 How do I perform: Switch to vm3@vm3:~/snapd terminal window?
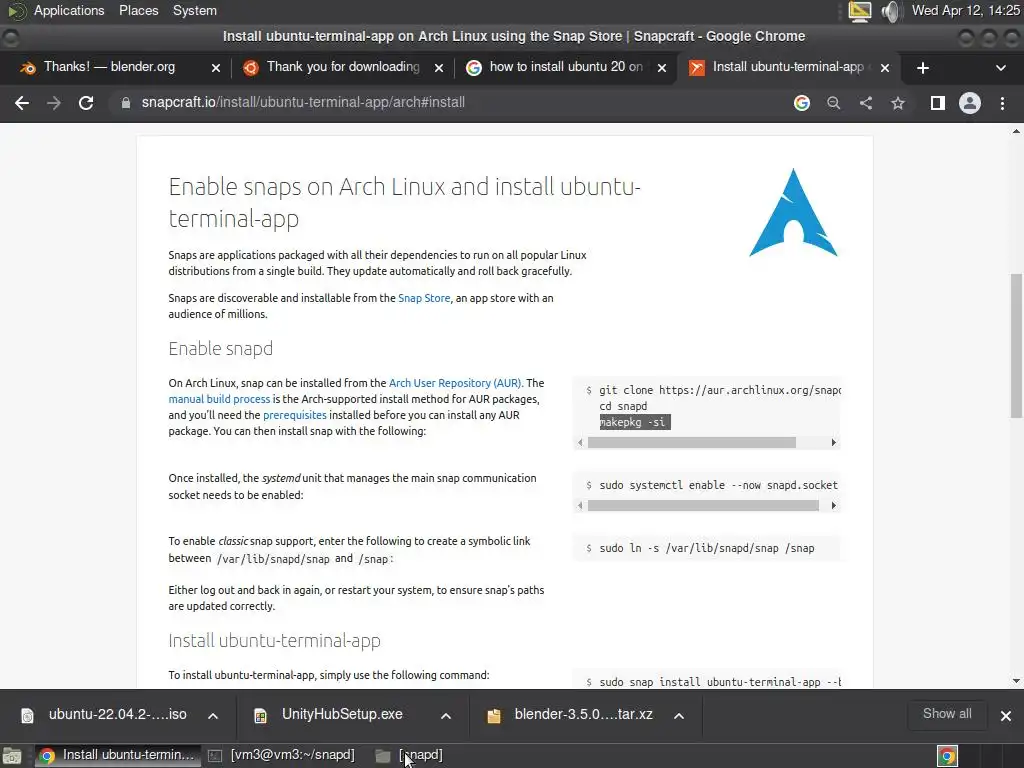[281, 756]
